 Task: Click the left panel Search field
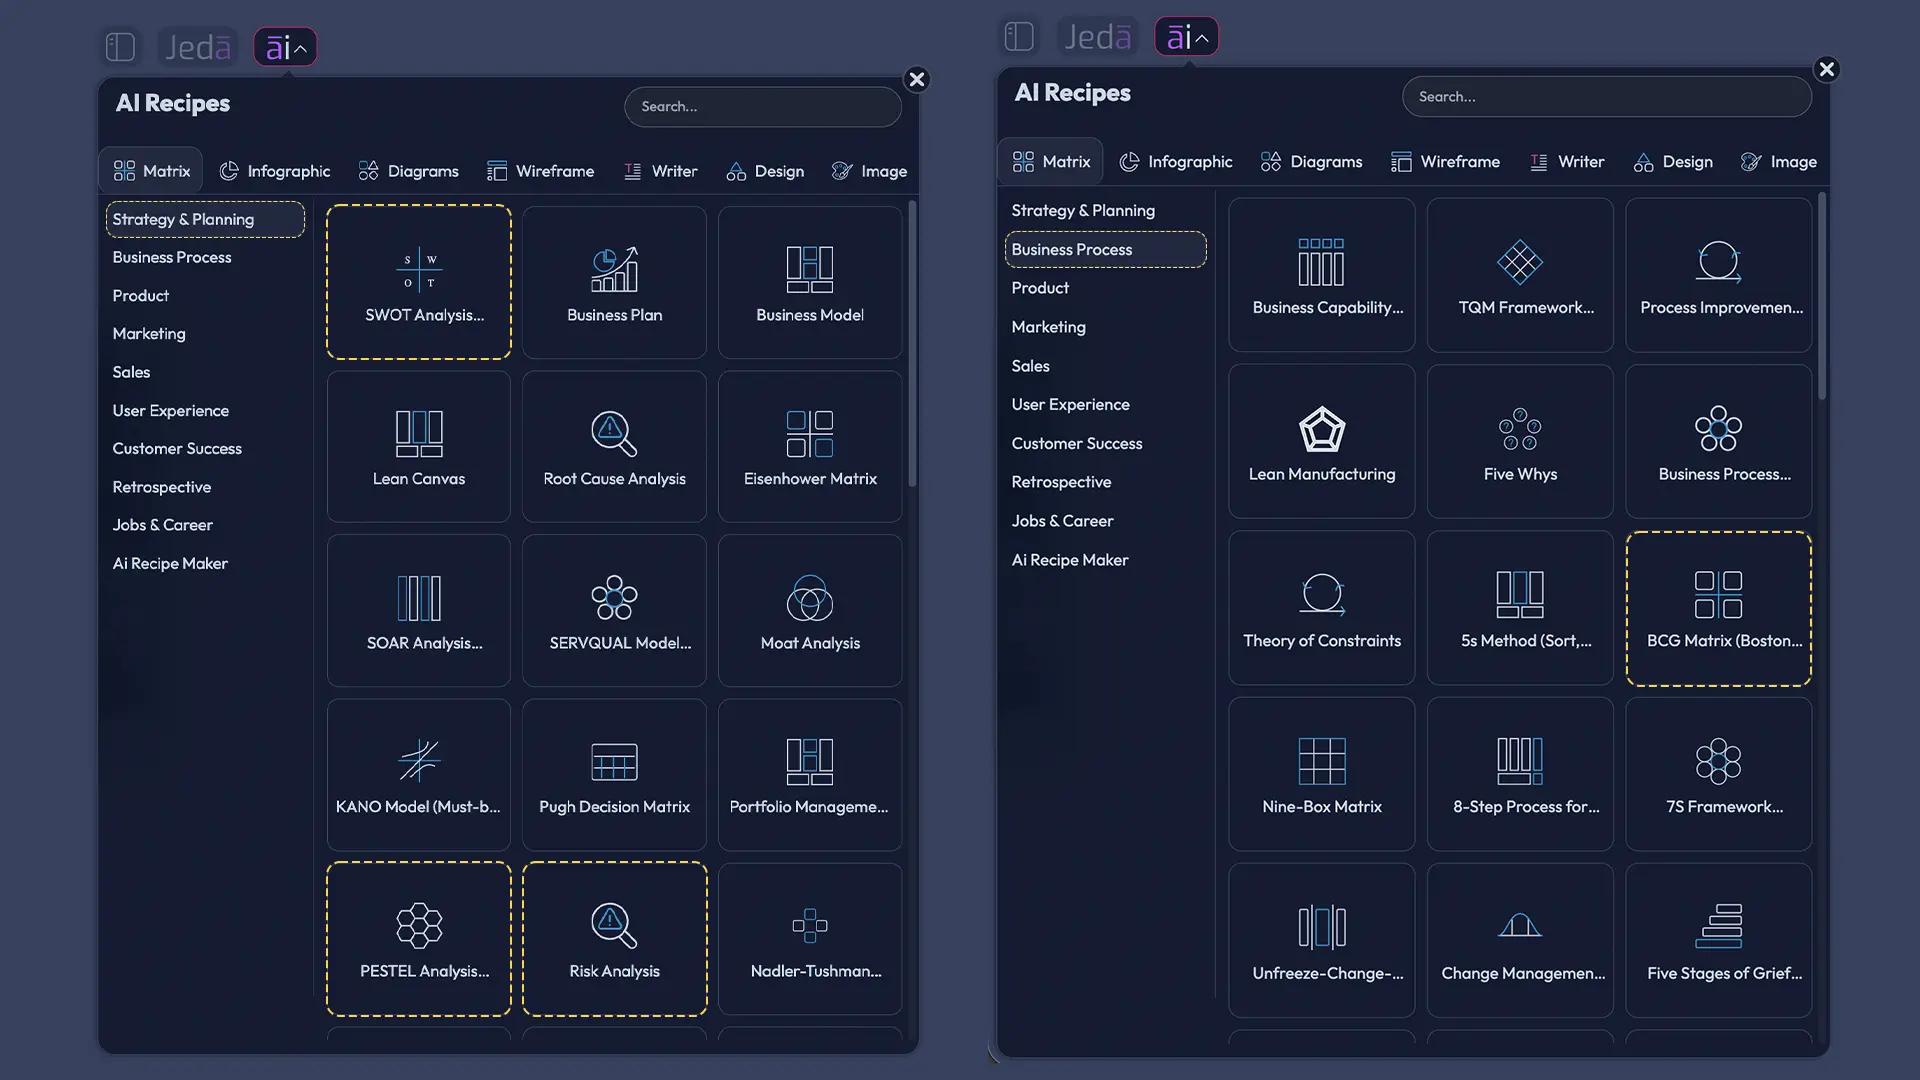coord(763,107)
